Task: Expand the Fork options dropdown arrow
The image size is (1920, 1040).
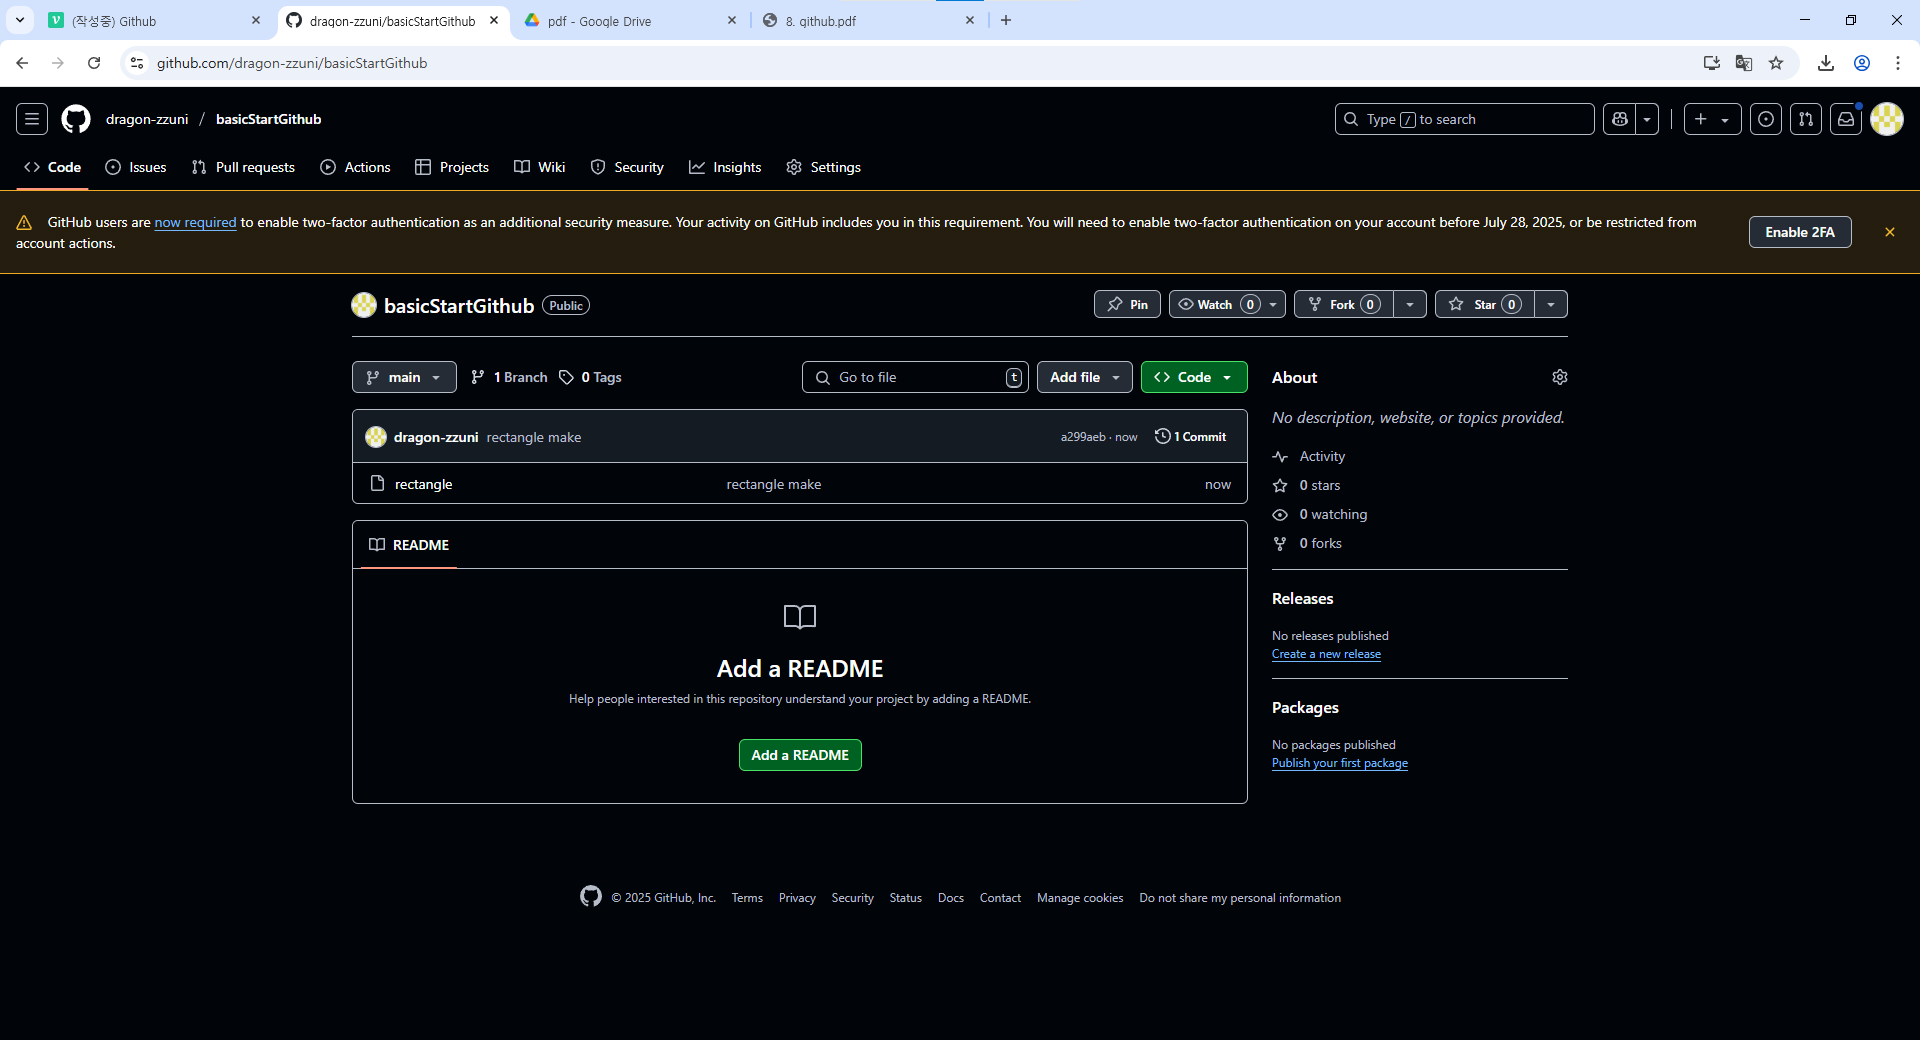Action: tap(1410, 304)
